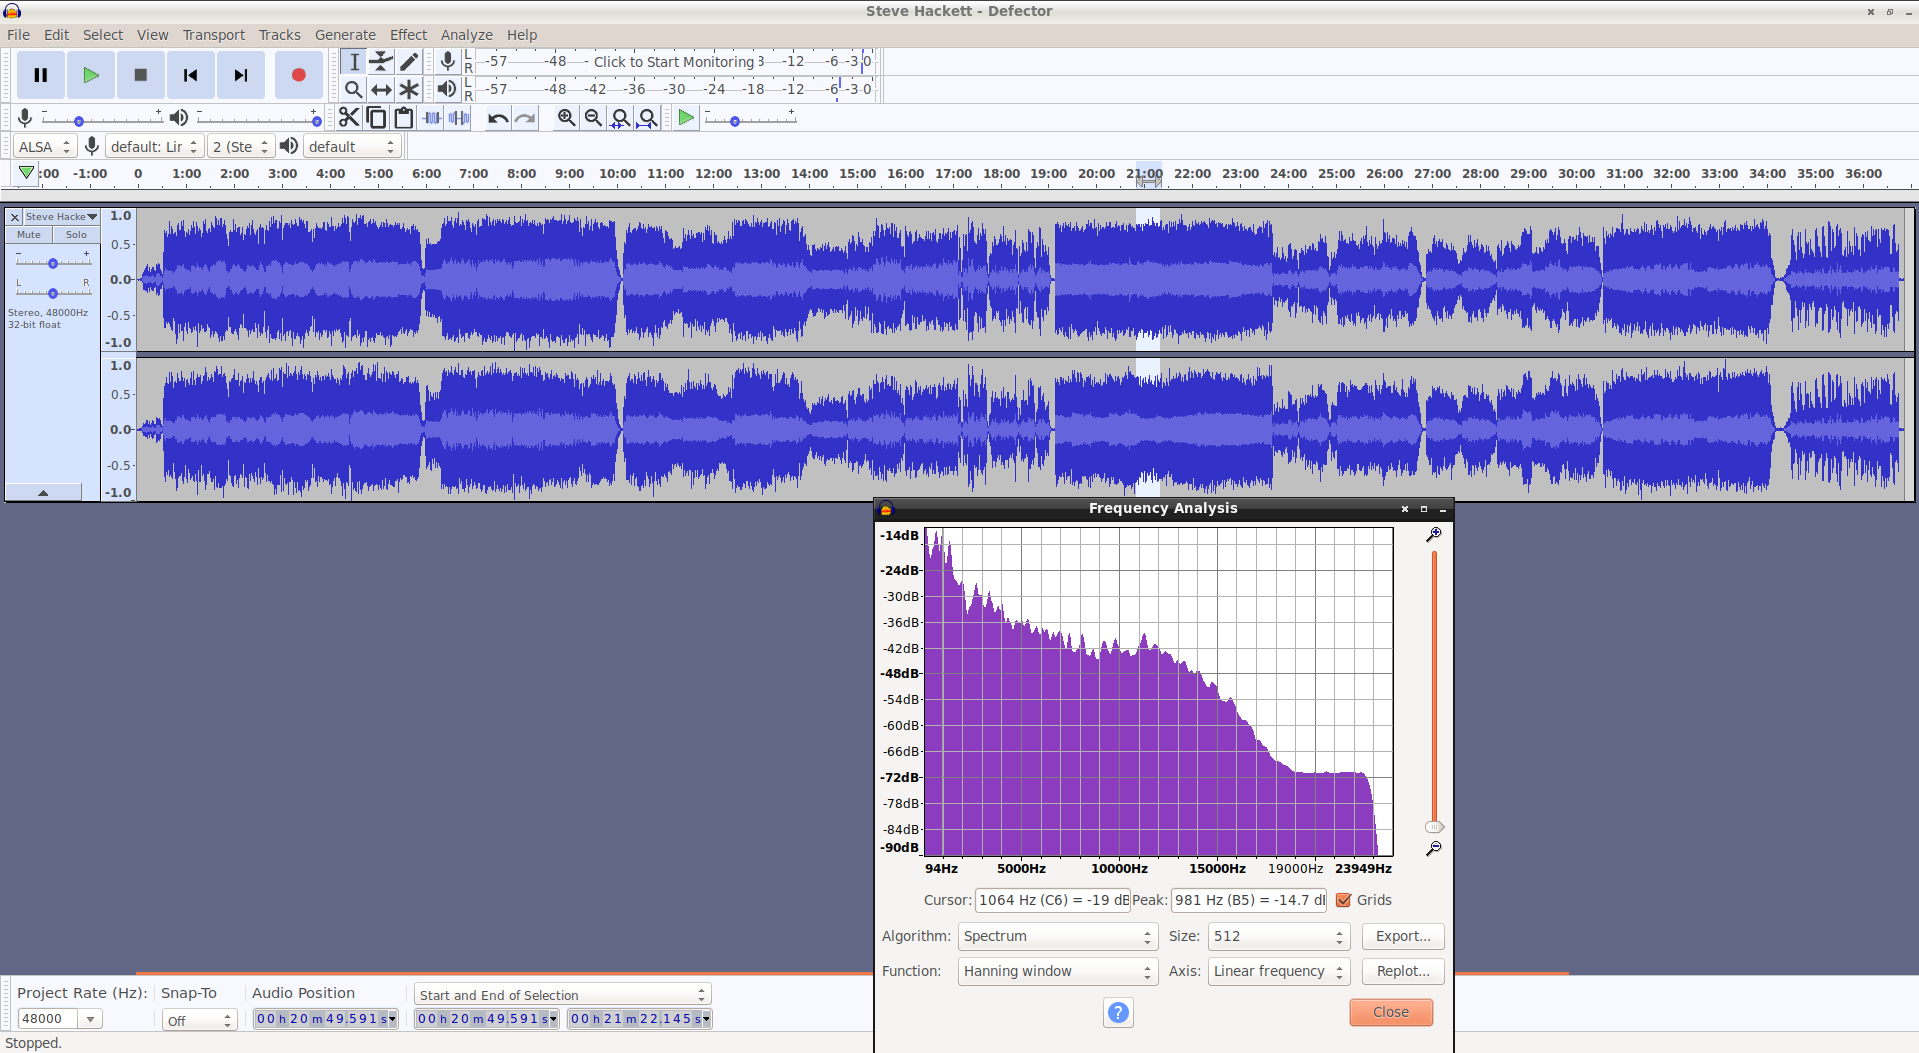Select the Draw pencil tool

tap(409, 61)
